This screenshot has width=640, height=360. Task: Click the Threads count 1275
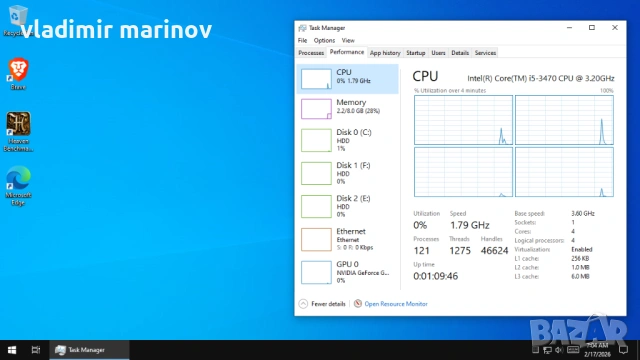tap(460, 251)
